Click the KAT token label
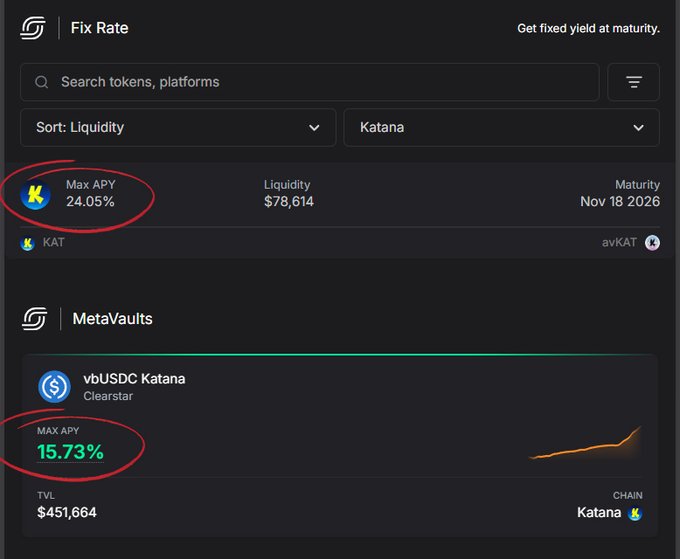This screenshot has width=680, height=559. click(53, 242)
